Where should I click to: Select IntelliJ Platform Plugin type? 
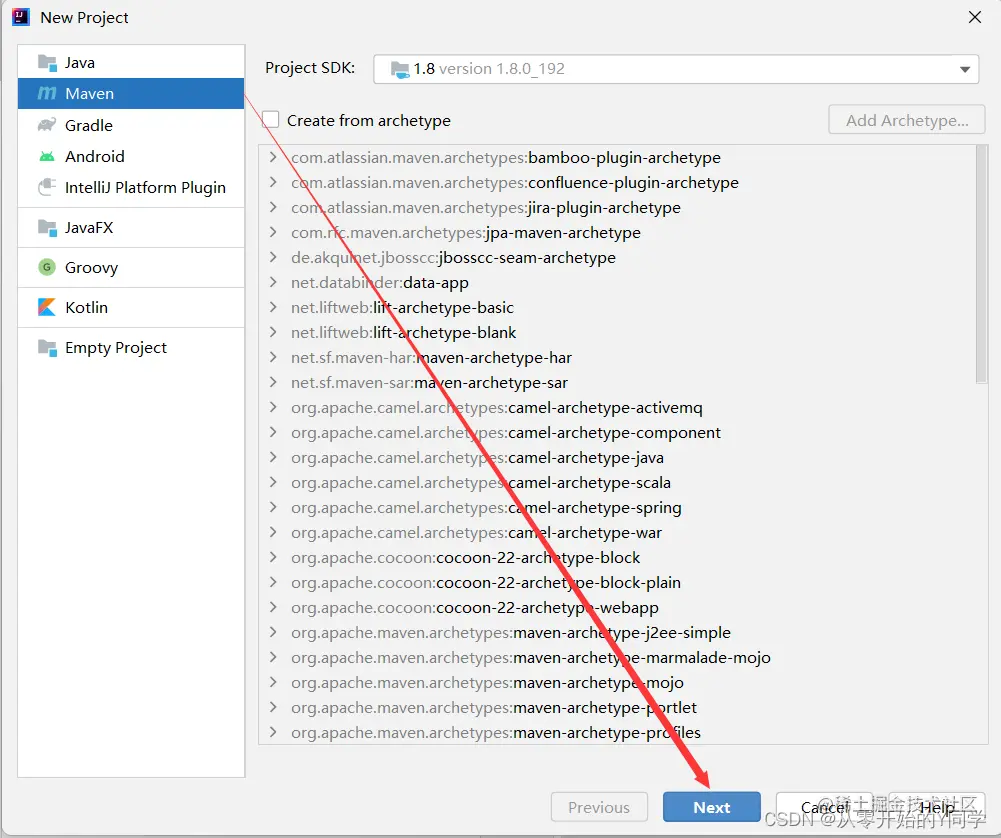coord(131,187)
